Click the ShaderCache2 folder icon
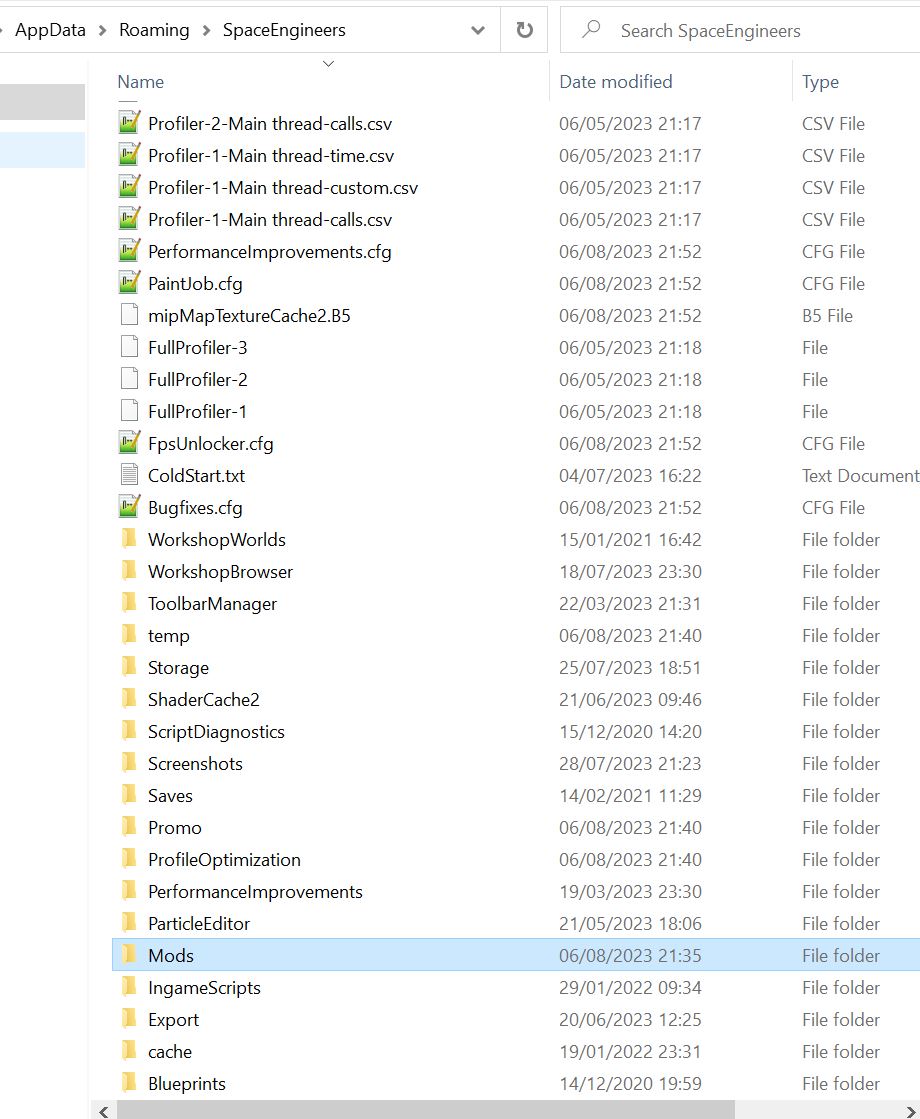Screen dimensions: 920x1119 point(129,699)
